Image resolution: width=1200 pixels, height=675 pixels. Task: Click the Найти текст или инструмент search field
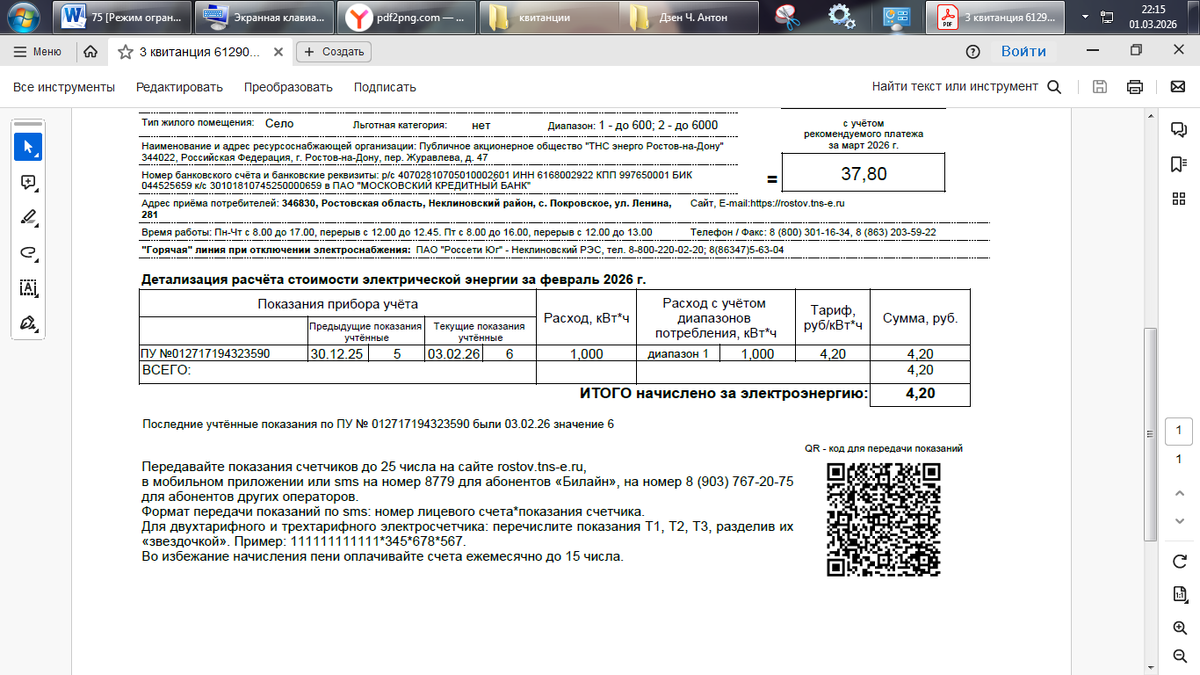pyautogui.click(x=954, y=87)
